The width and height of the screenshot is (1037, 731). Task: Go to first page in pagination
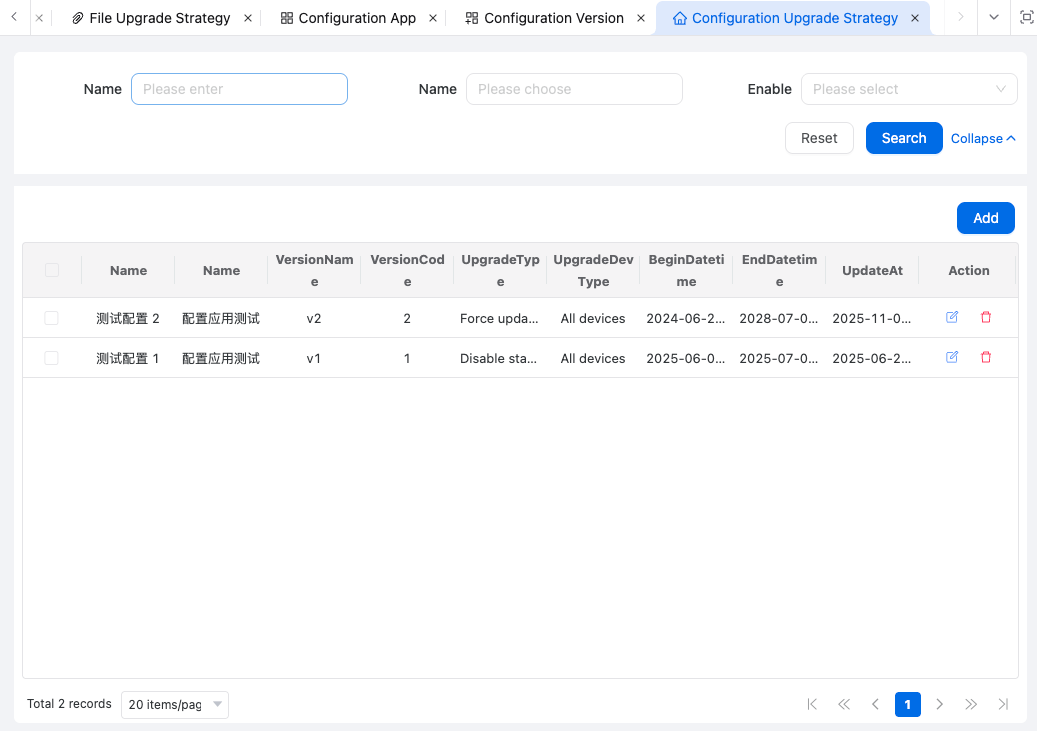pyautogui.click(x=812, y=704)
